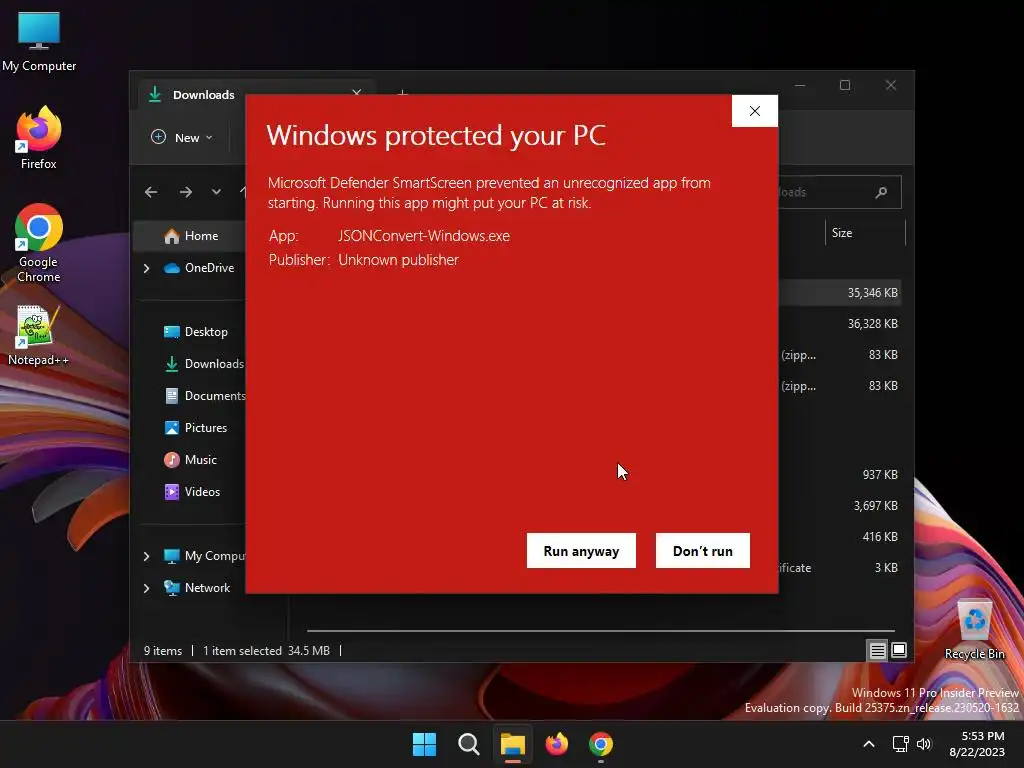
Task: Open network status tray icon
Action: pos(901,744)
